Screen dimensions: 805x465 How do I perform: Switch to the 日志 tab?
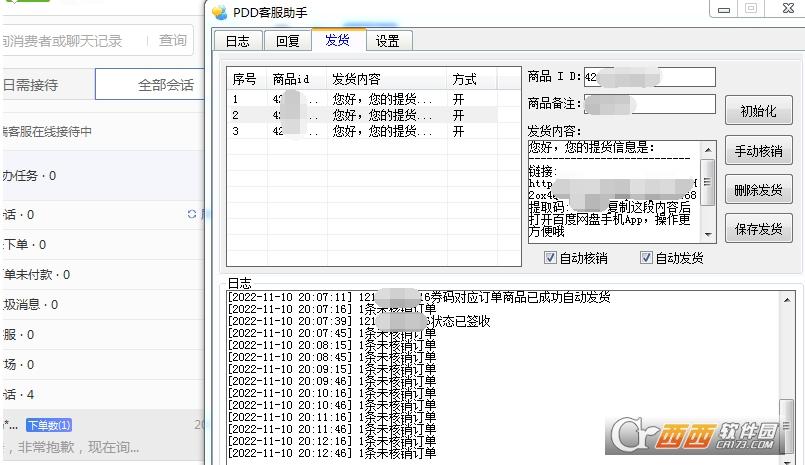click(237, 41)
